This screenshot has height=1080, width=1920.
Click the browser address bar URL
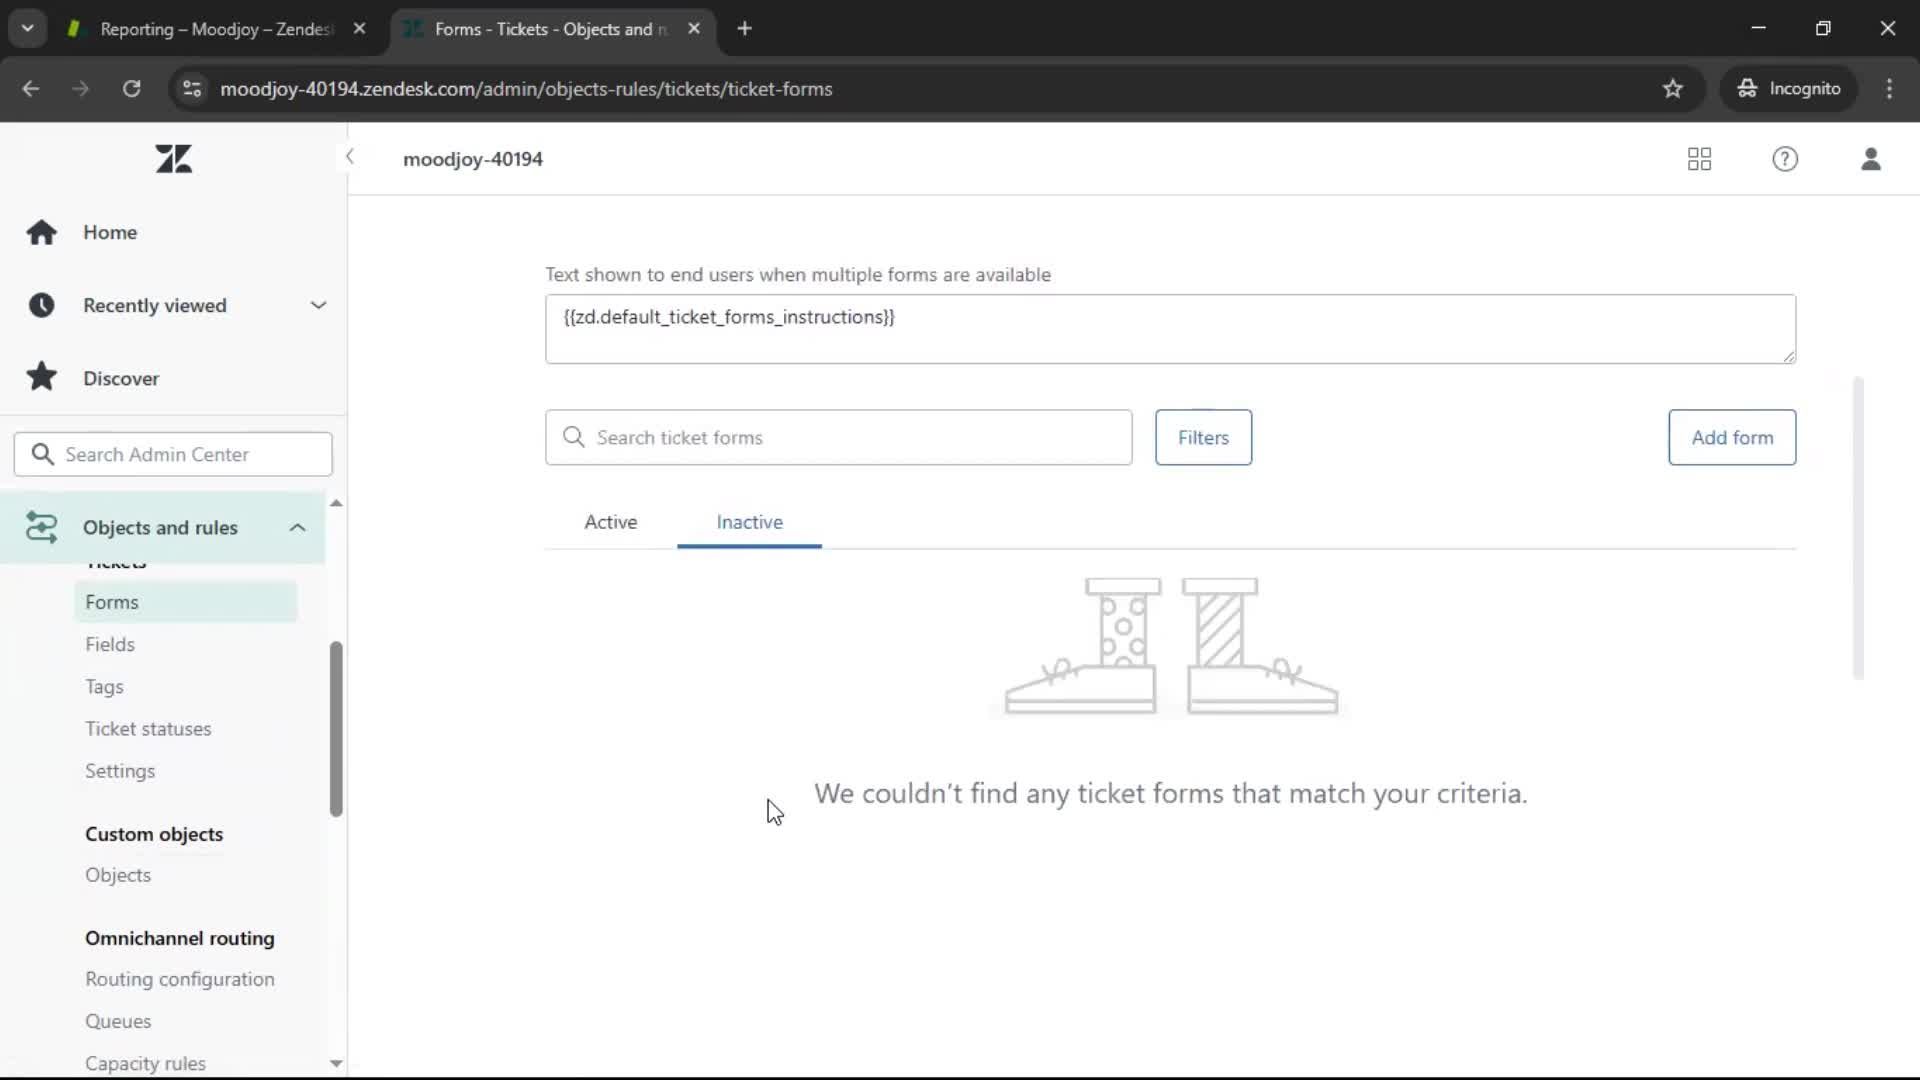(526, 89)
